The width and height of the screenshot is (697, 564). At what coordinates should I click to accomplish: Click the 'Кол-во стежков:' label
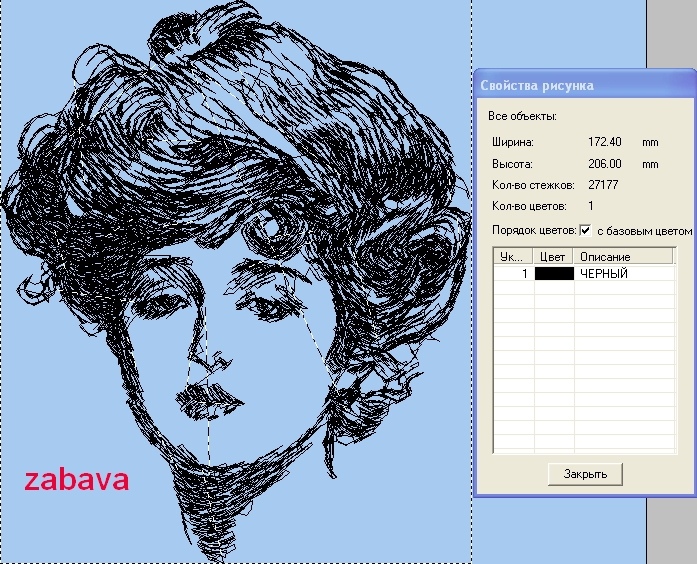point(533,185)
